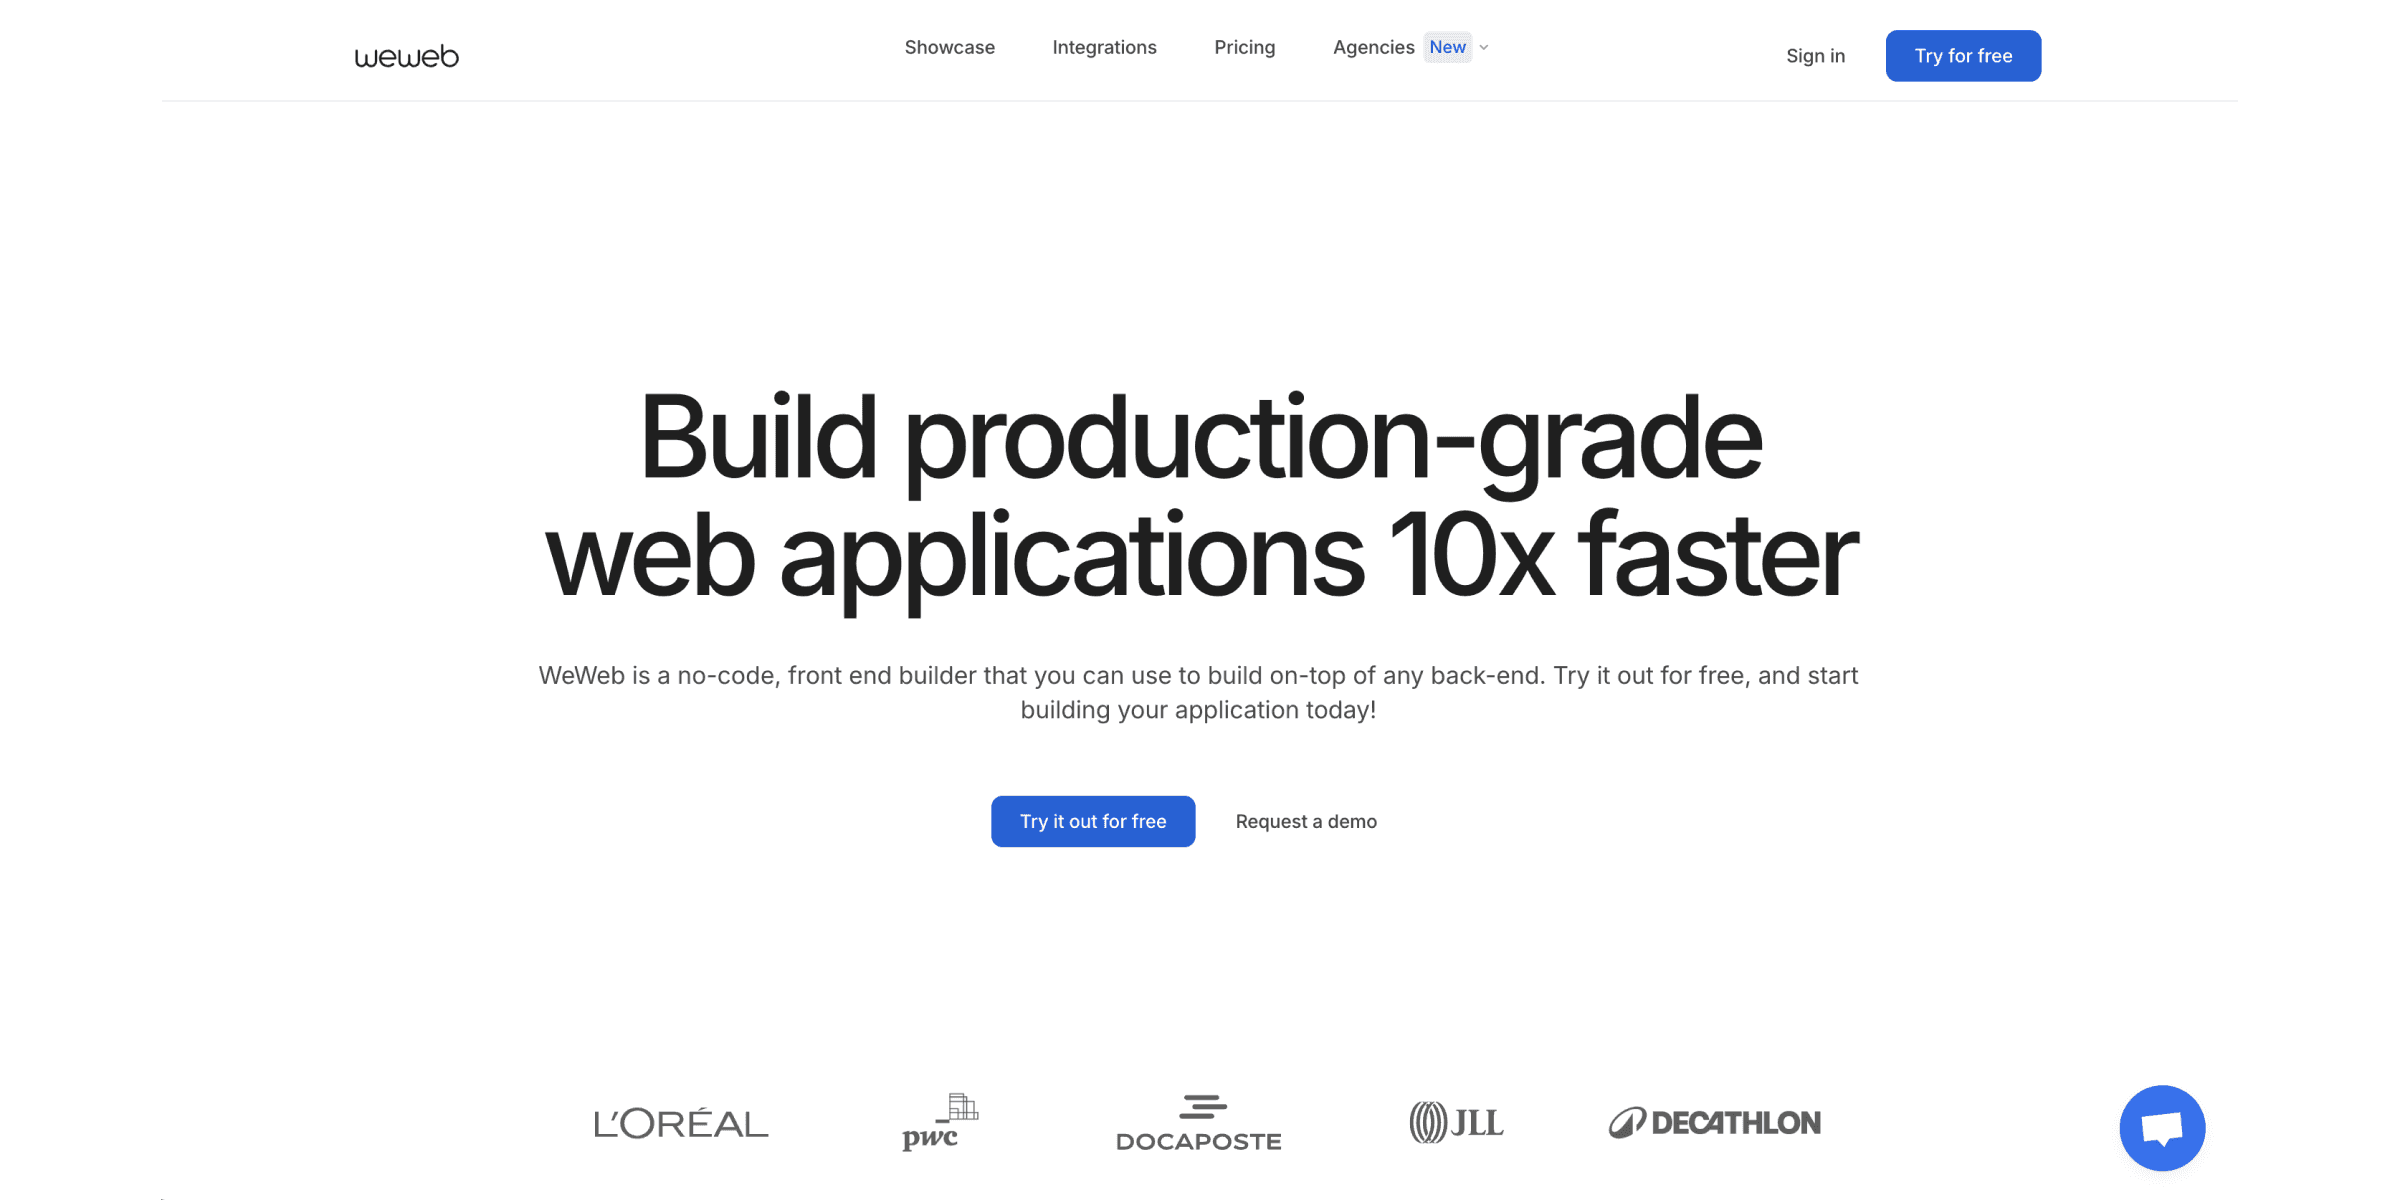
Task: Click the Try for free header button
Action: (1964, 55)
